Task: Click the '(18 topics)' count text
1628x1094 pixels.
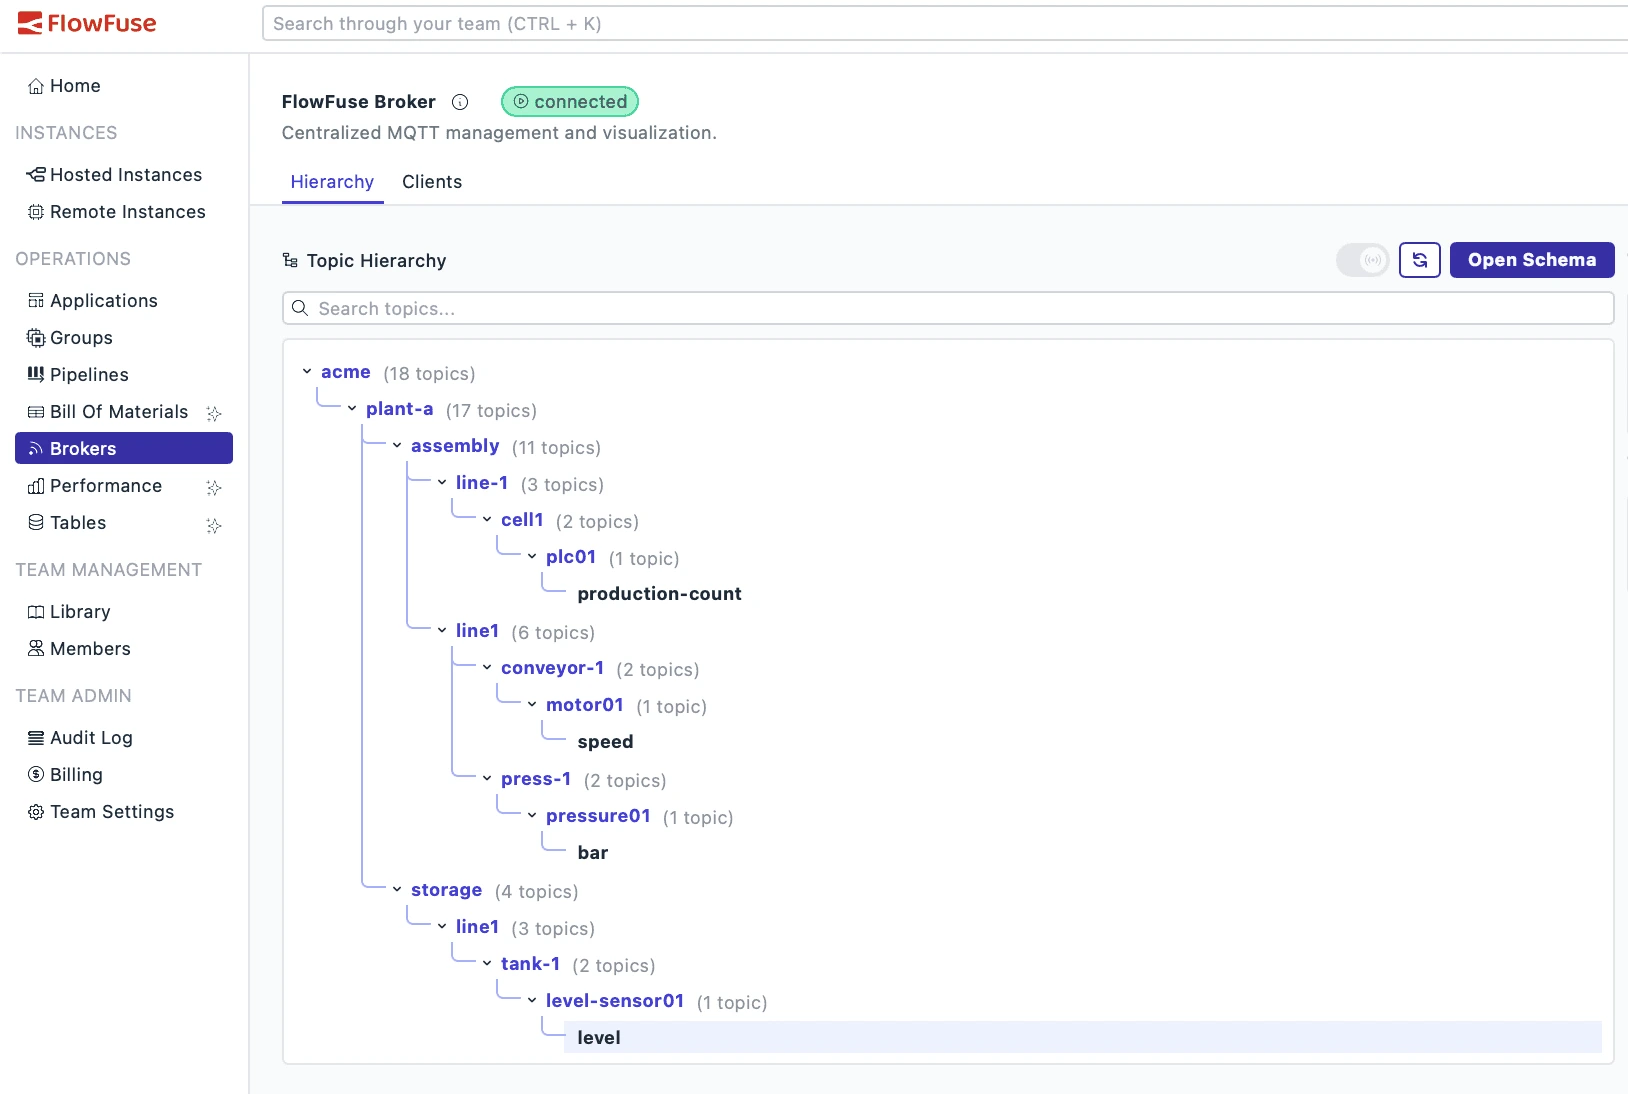Action: point(429,374)
